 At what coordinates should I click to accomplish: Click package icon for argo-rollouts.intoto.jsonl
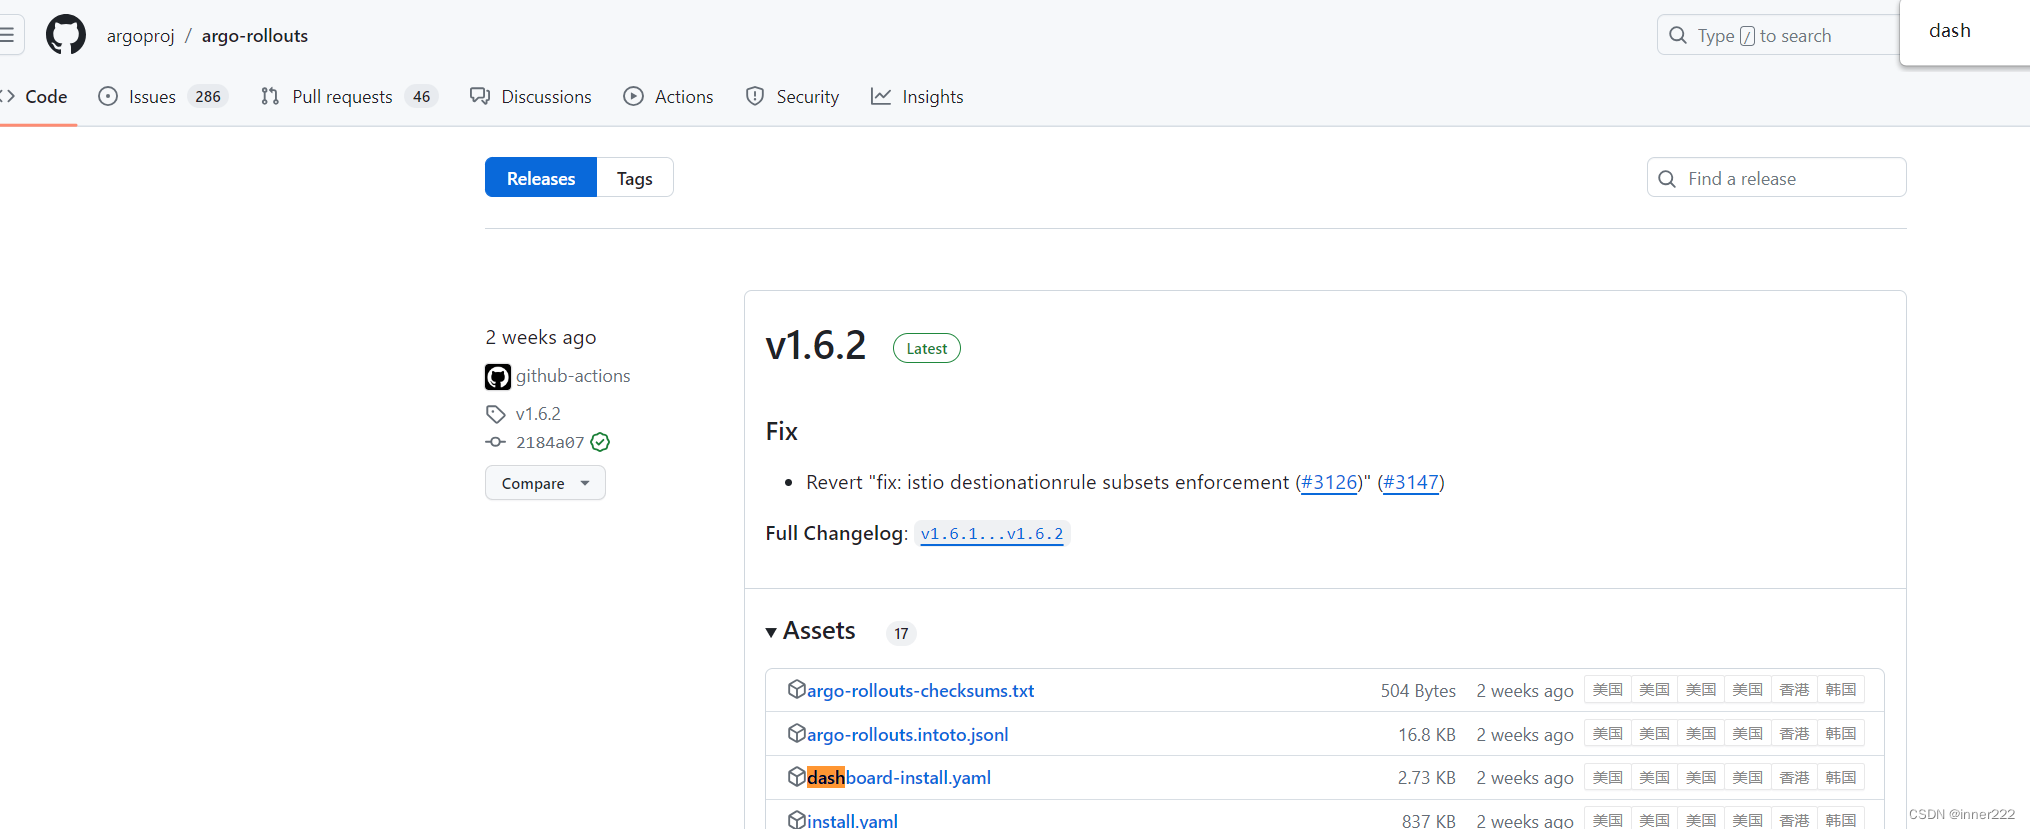coord(797,733)
